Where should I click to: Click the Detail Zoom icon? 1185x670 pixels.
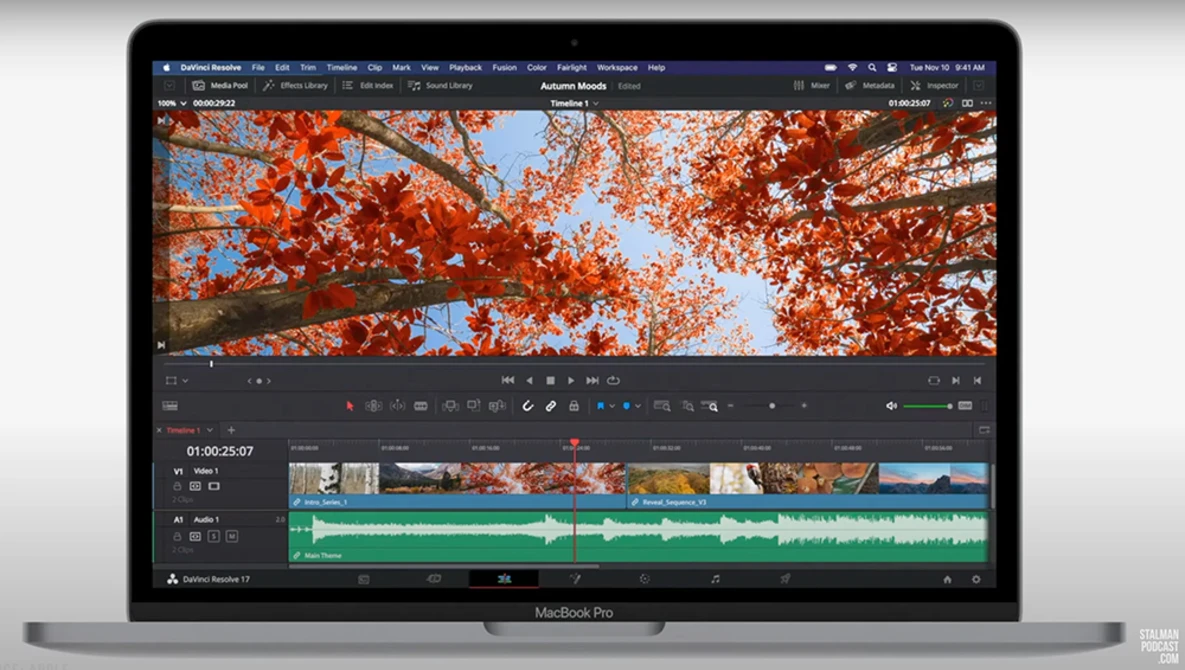(687, 406)
